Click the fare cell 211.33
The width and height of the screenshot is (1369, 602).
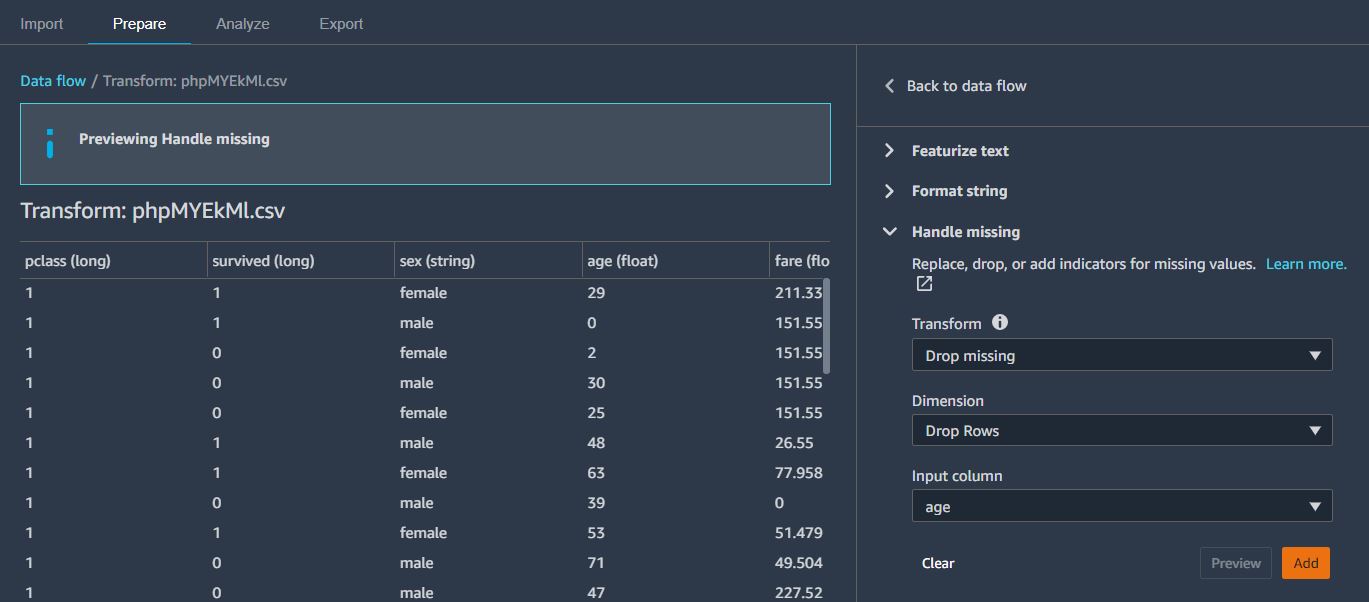click(798, 293)
